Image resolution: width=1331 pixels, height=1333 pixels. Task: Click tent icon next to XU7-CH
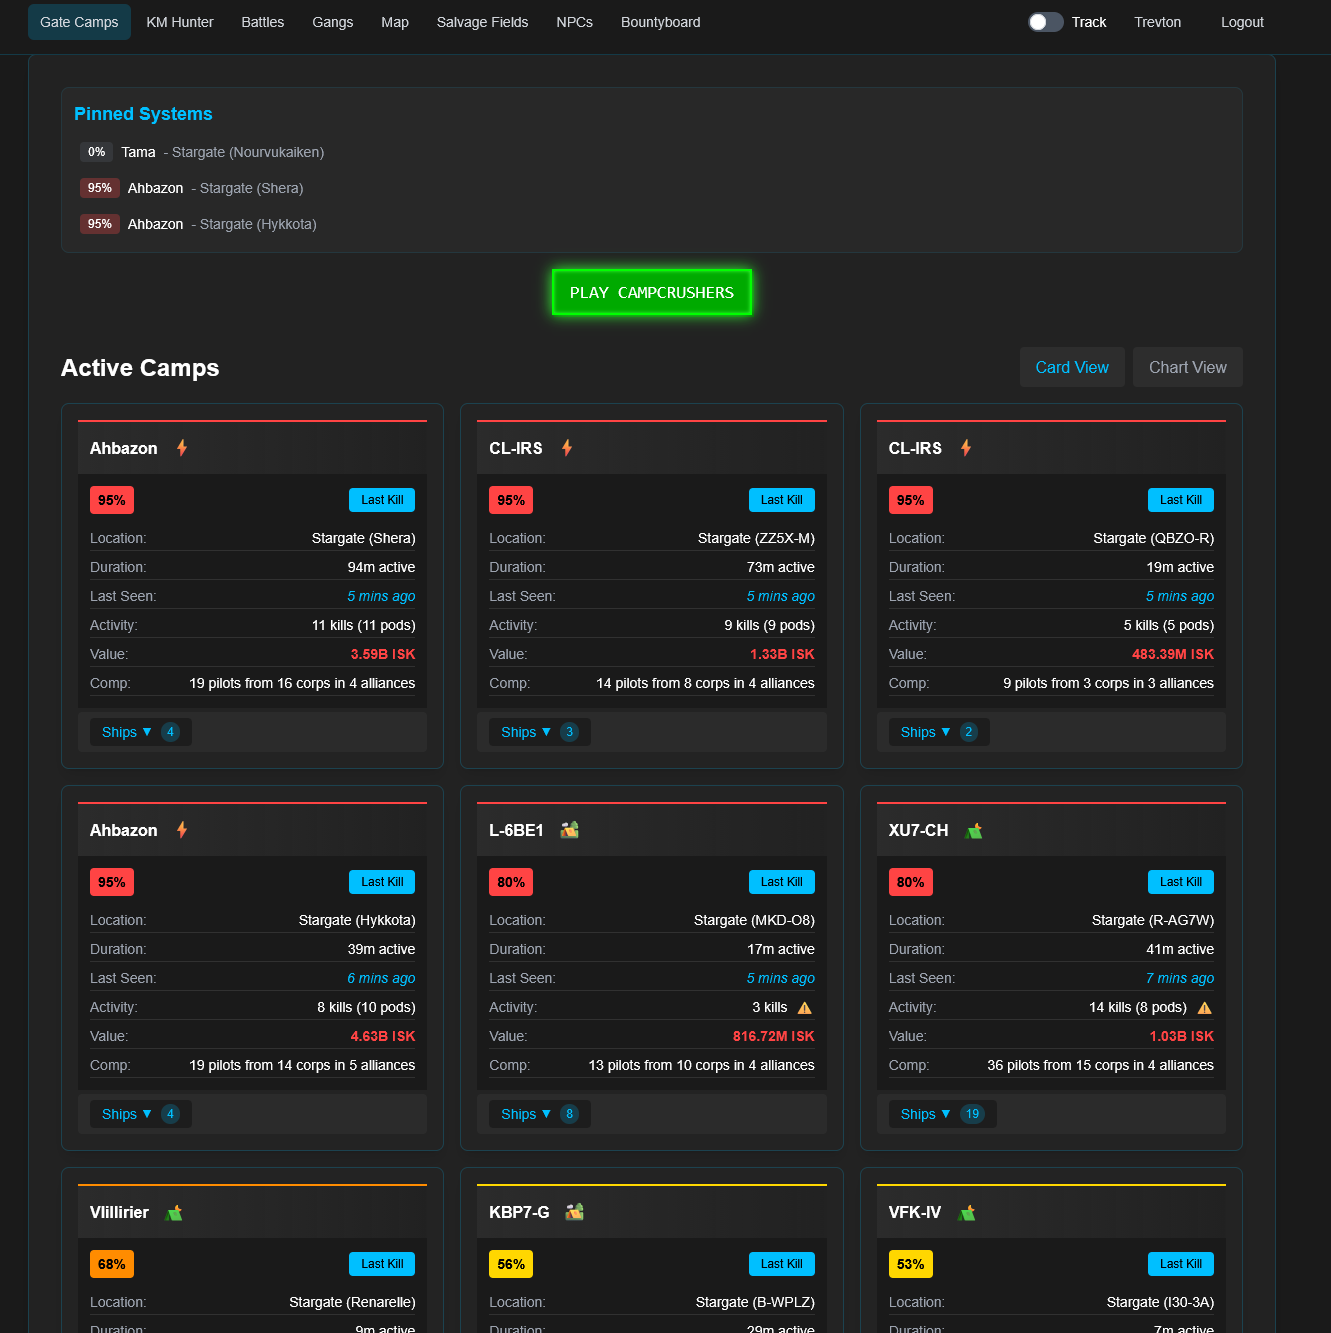click(x=974, y=831)
